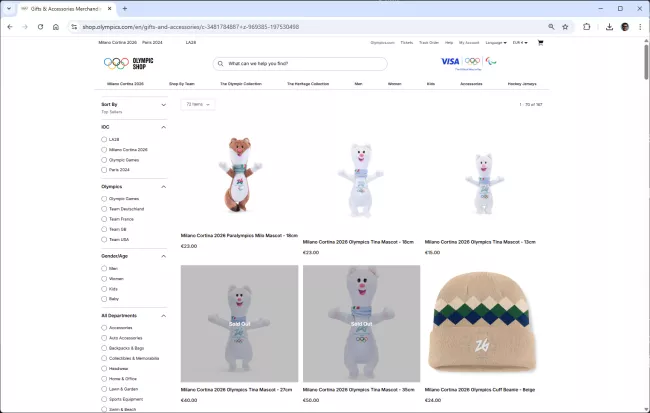Open the 72 Items per-page dropdown
Screen dimensions: 650x413
197,104
